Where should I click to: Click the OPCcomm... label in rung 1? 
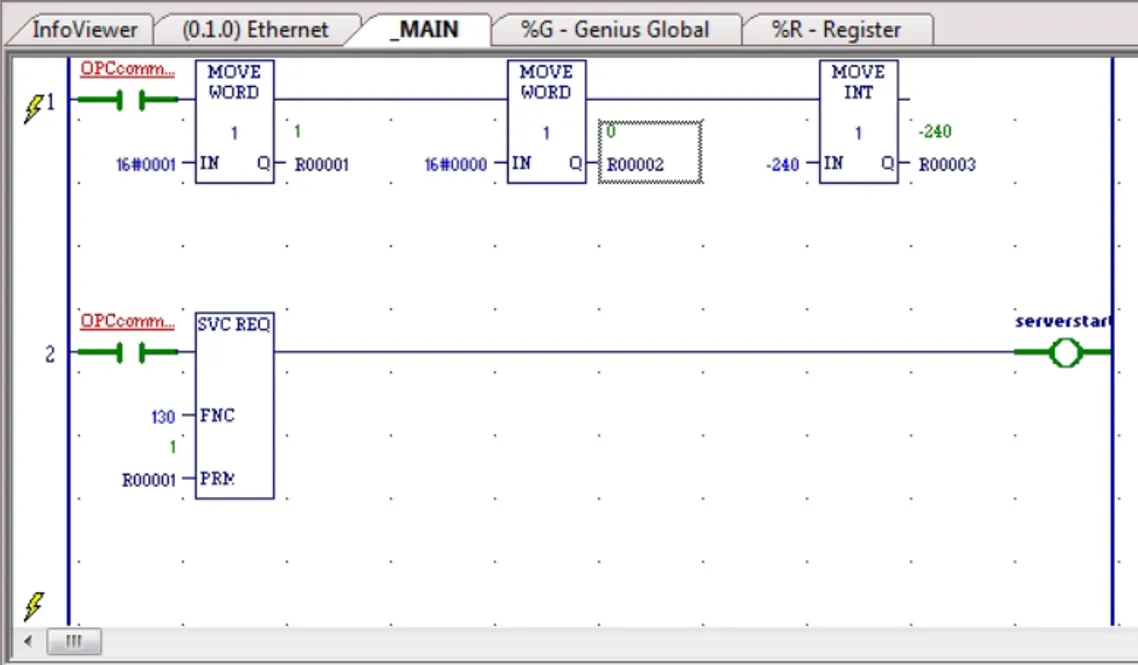[128, 68]
